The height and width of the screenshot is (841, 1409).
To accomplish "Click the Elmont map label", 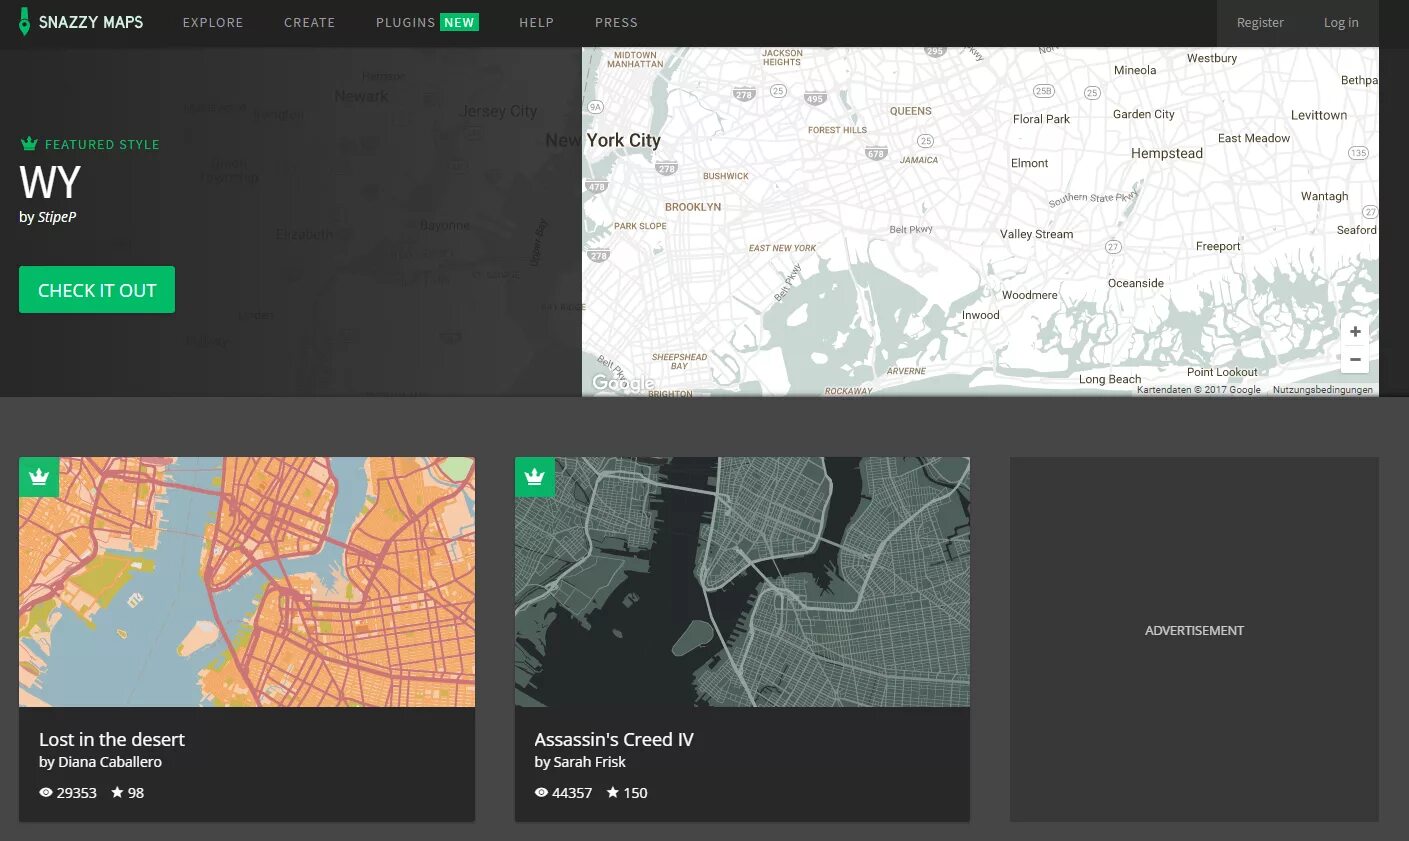I will 1030,163.
